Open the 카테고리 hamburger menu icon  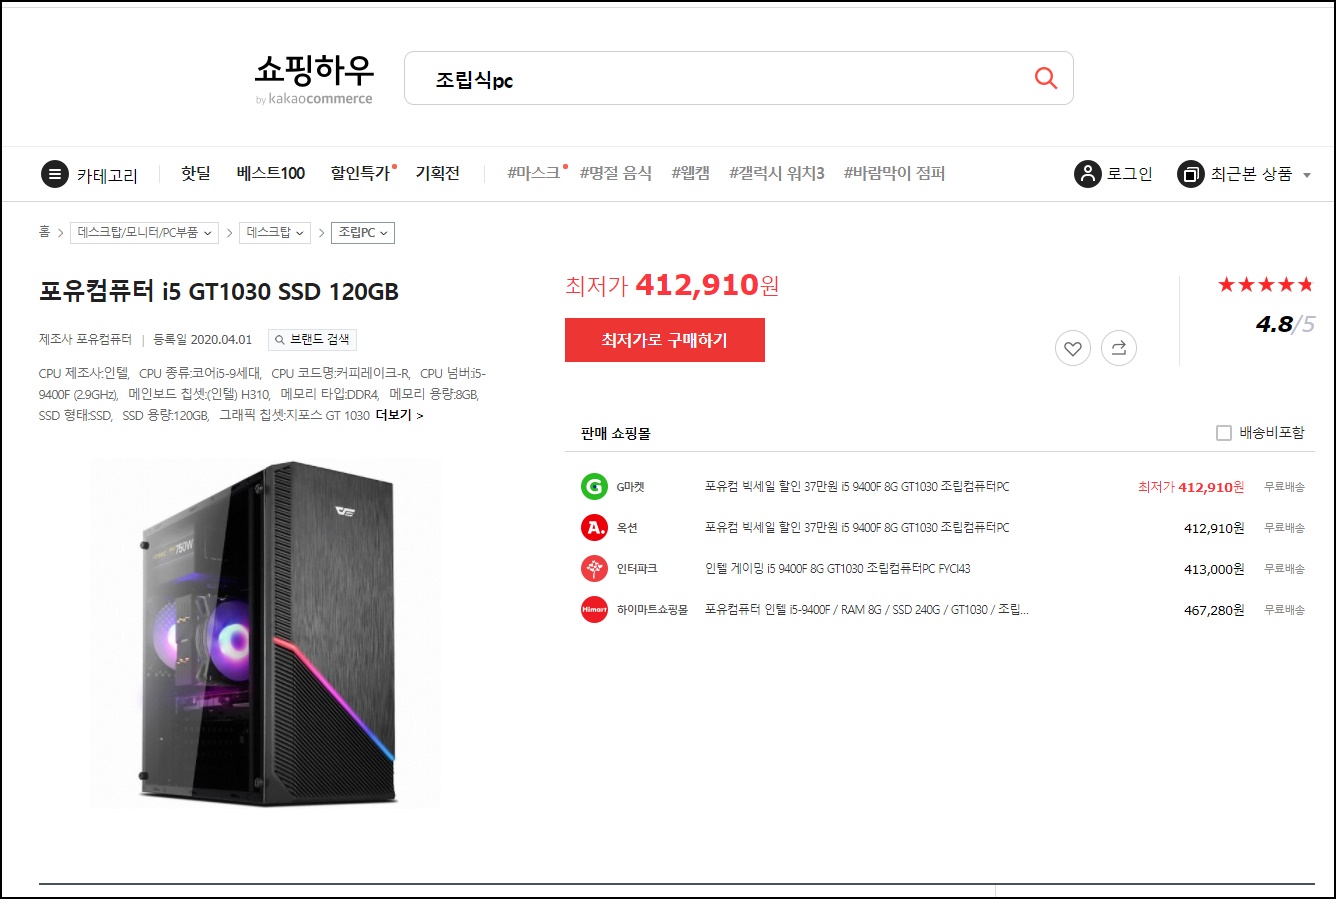55,174
